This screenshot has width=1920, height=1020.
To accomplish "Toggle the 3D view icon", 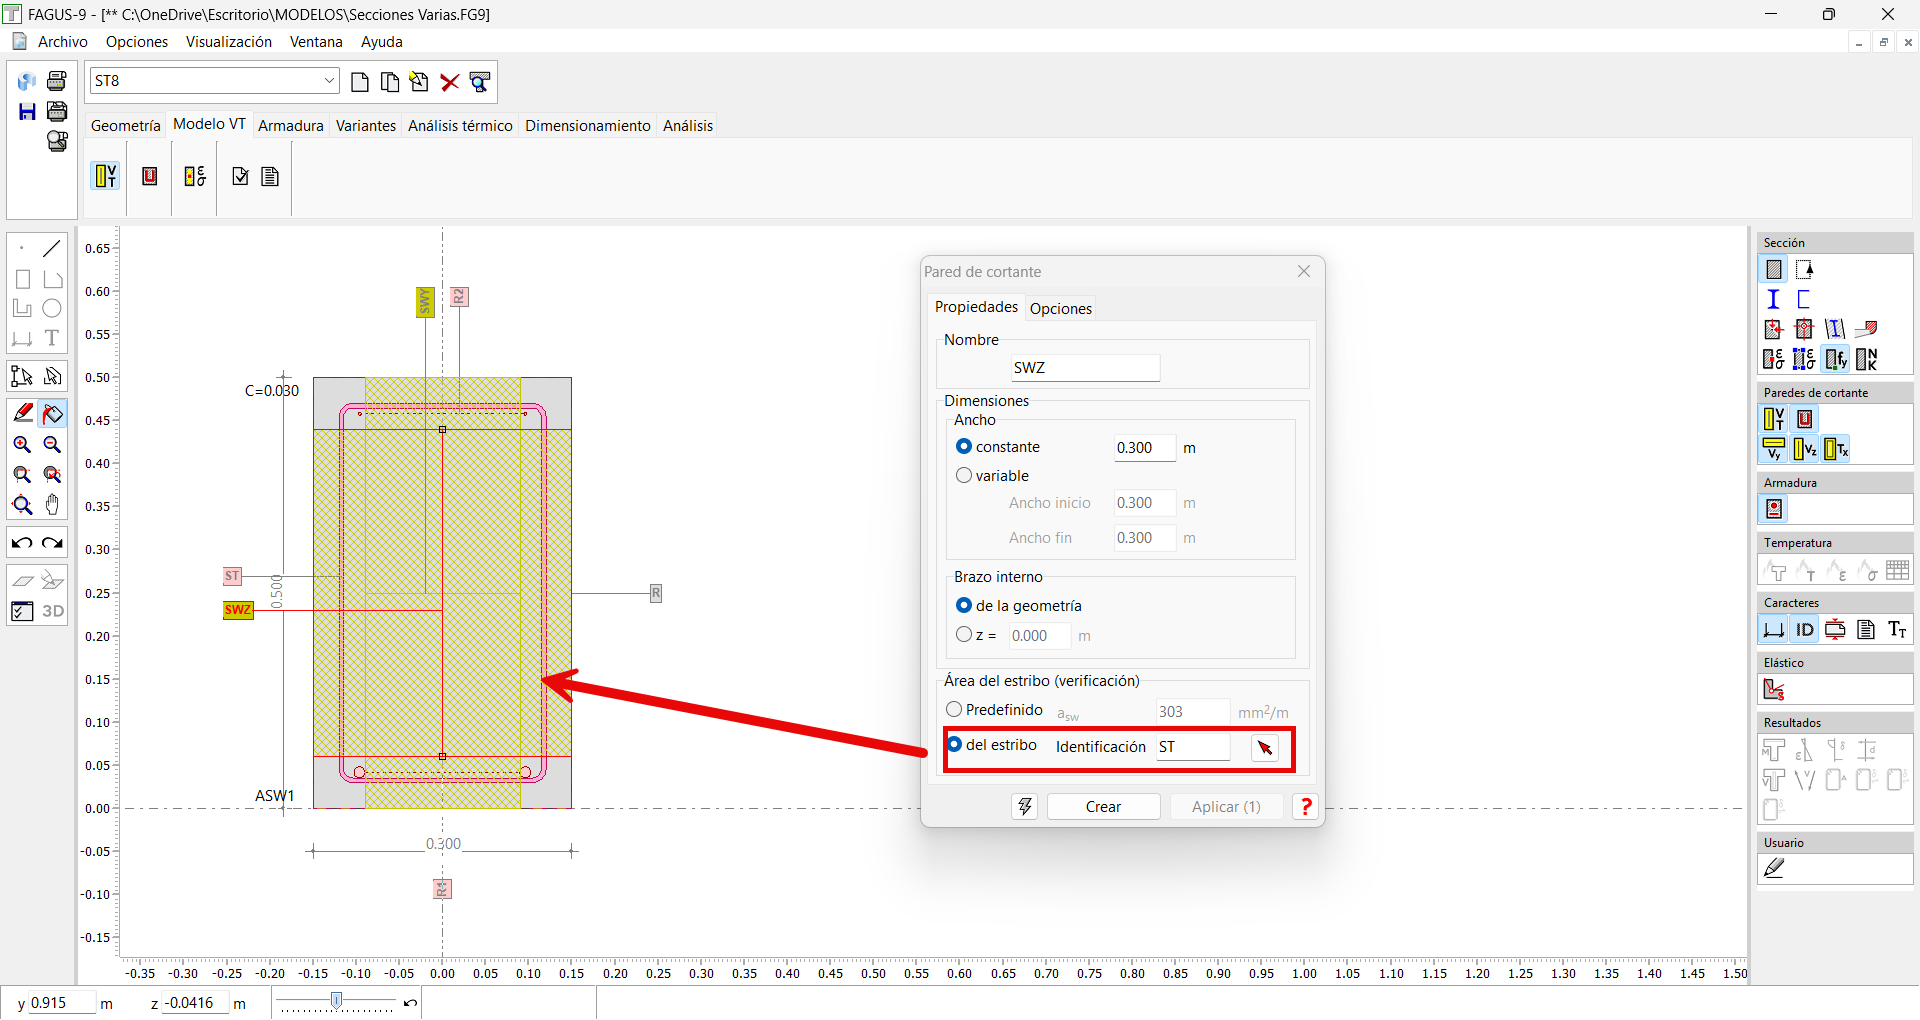I will pos(53,611).
